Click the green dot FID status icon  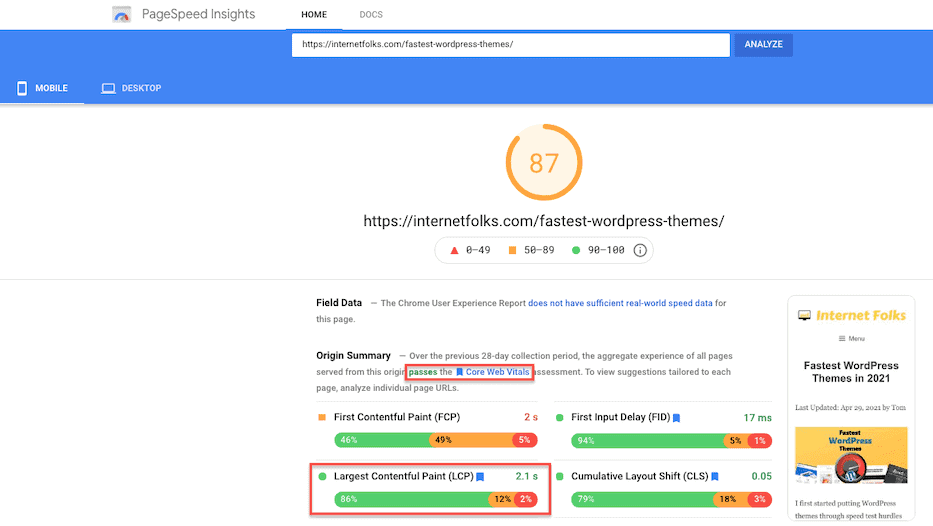(559, 418)
